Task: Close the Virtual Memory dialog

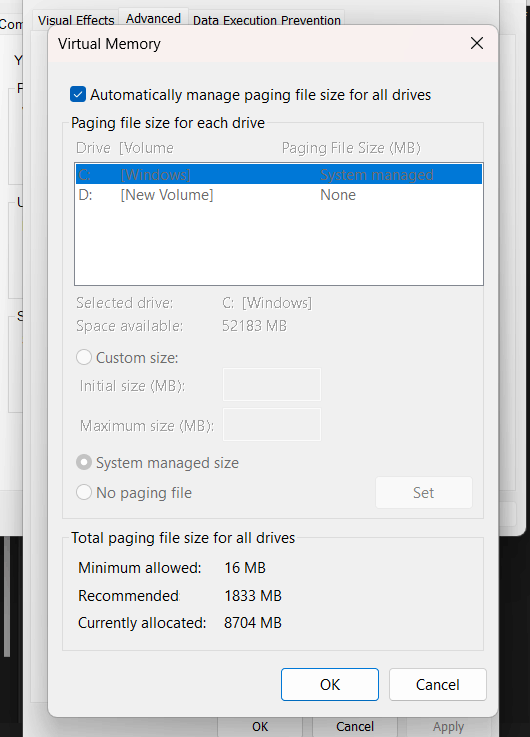Action: 476,43
